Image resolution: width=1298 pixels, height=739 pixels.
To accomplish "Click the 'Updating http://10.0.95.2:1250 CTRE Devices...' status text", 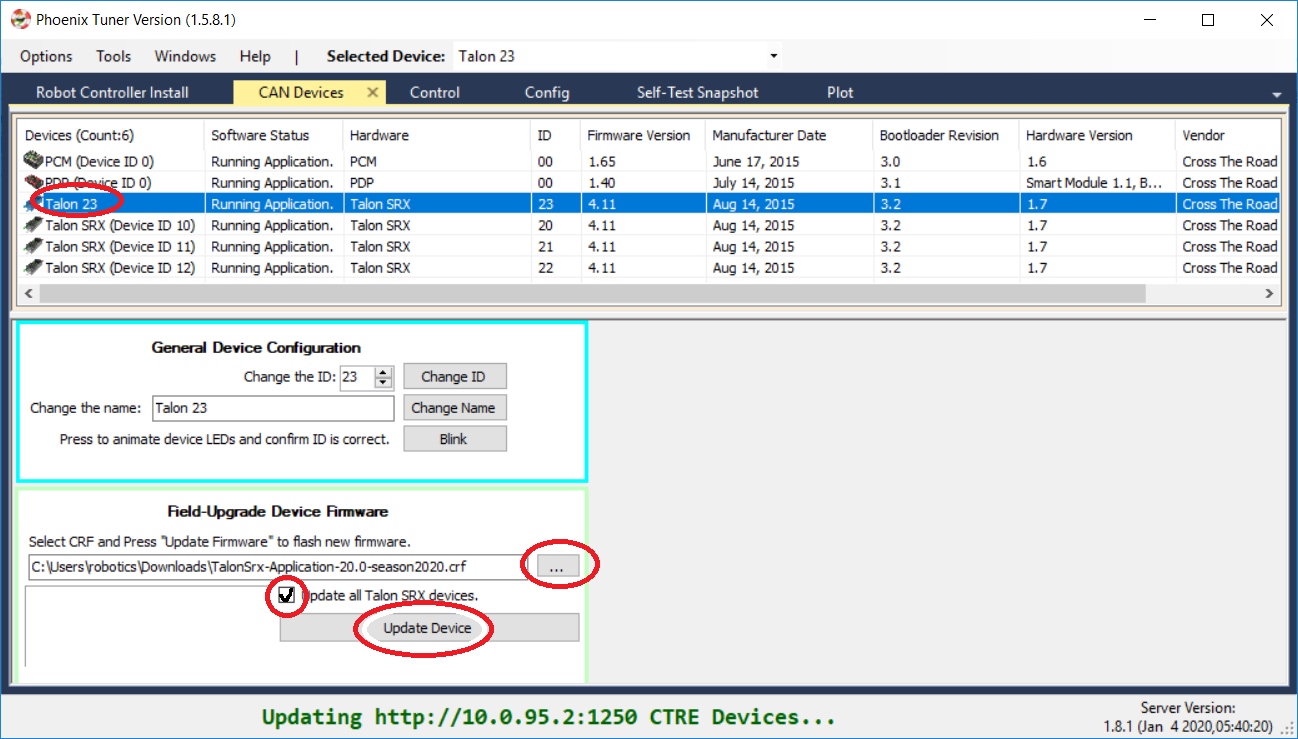I will click(548, 717).
